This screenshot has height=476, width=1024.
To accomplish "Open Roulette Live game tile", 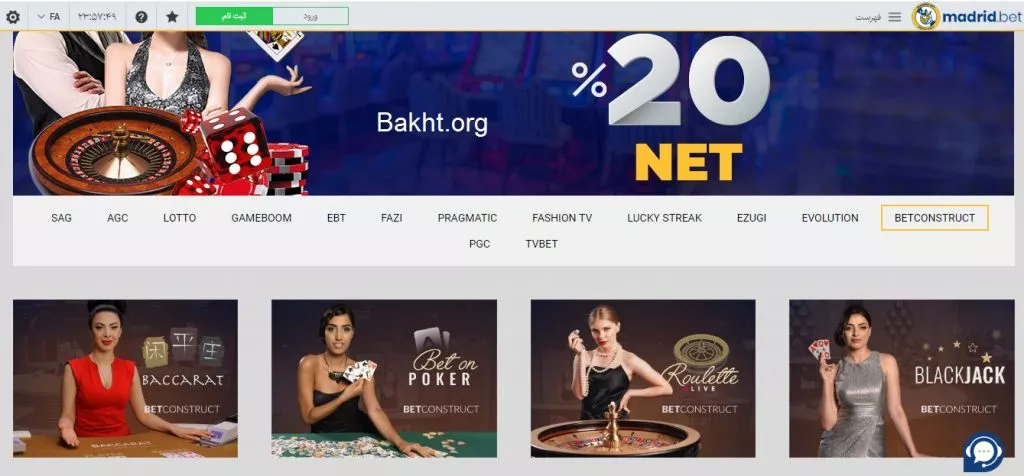I will (643, 379).
